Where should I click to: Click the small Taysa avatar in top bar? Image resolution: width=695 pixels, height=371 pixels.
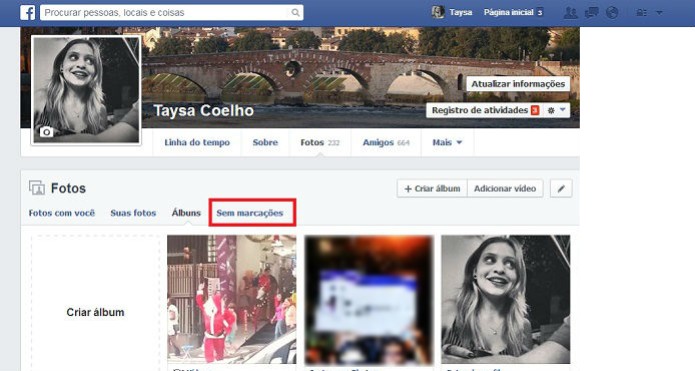438,12
